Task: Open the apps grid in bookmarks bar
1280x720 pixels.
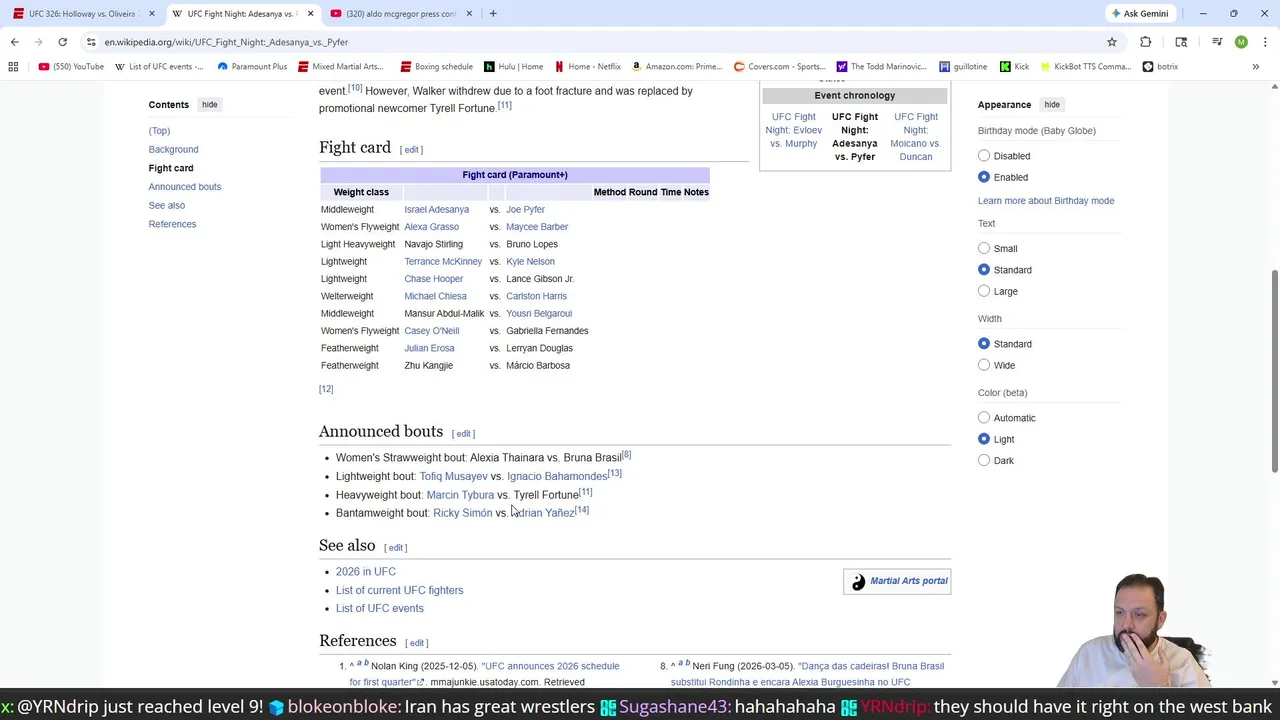Action: (x=13, y=67)
